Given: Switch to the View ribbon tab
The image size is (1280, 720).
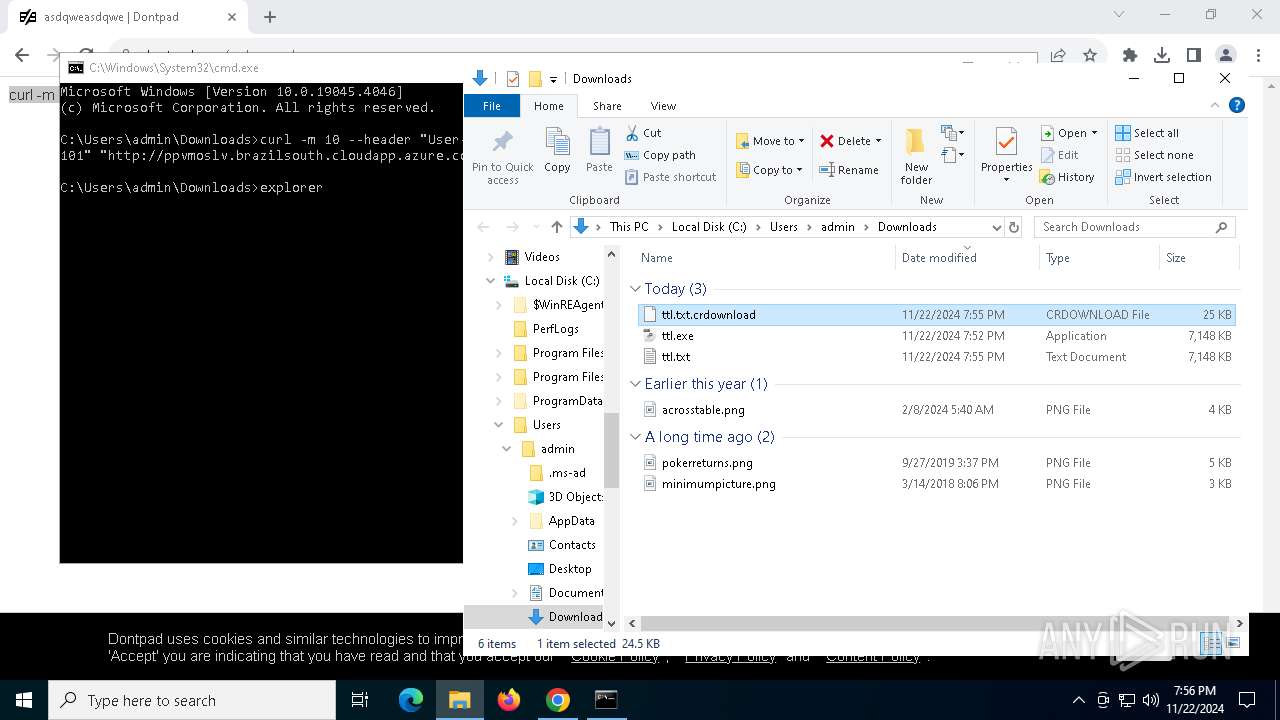Looking at the screenshot, I should click(x=663, y=106).
